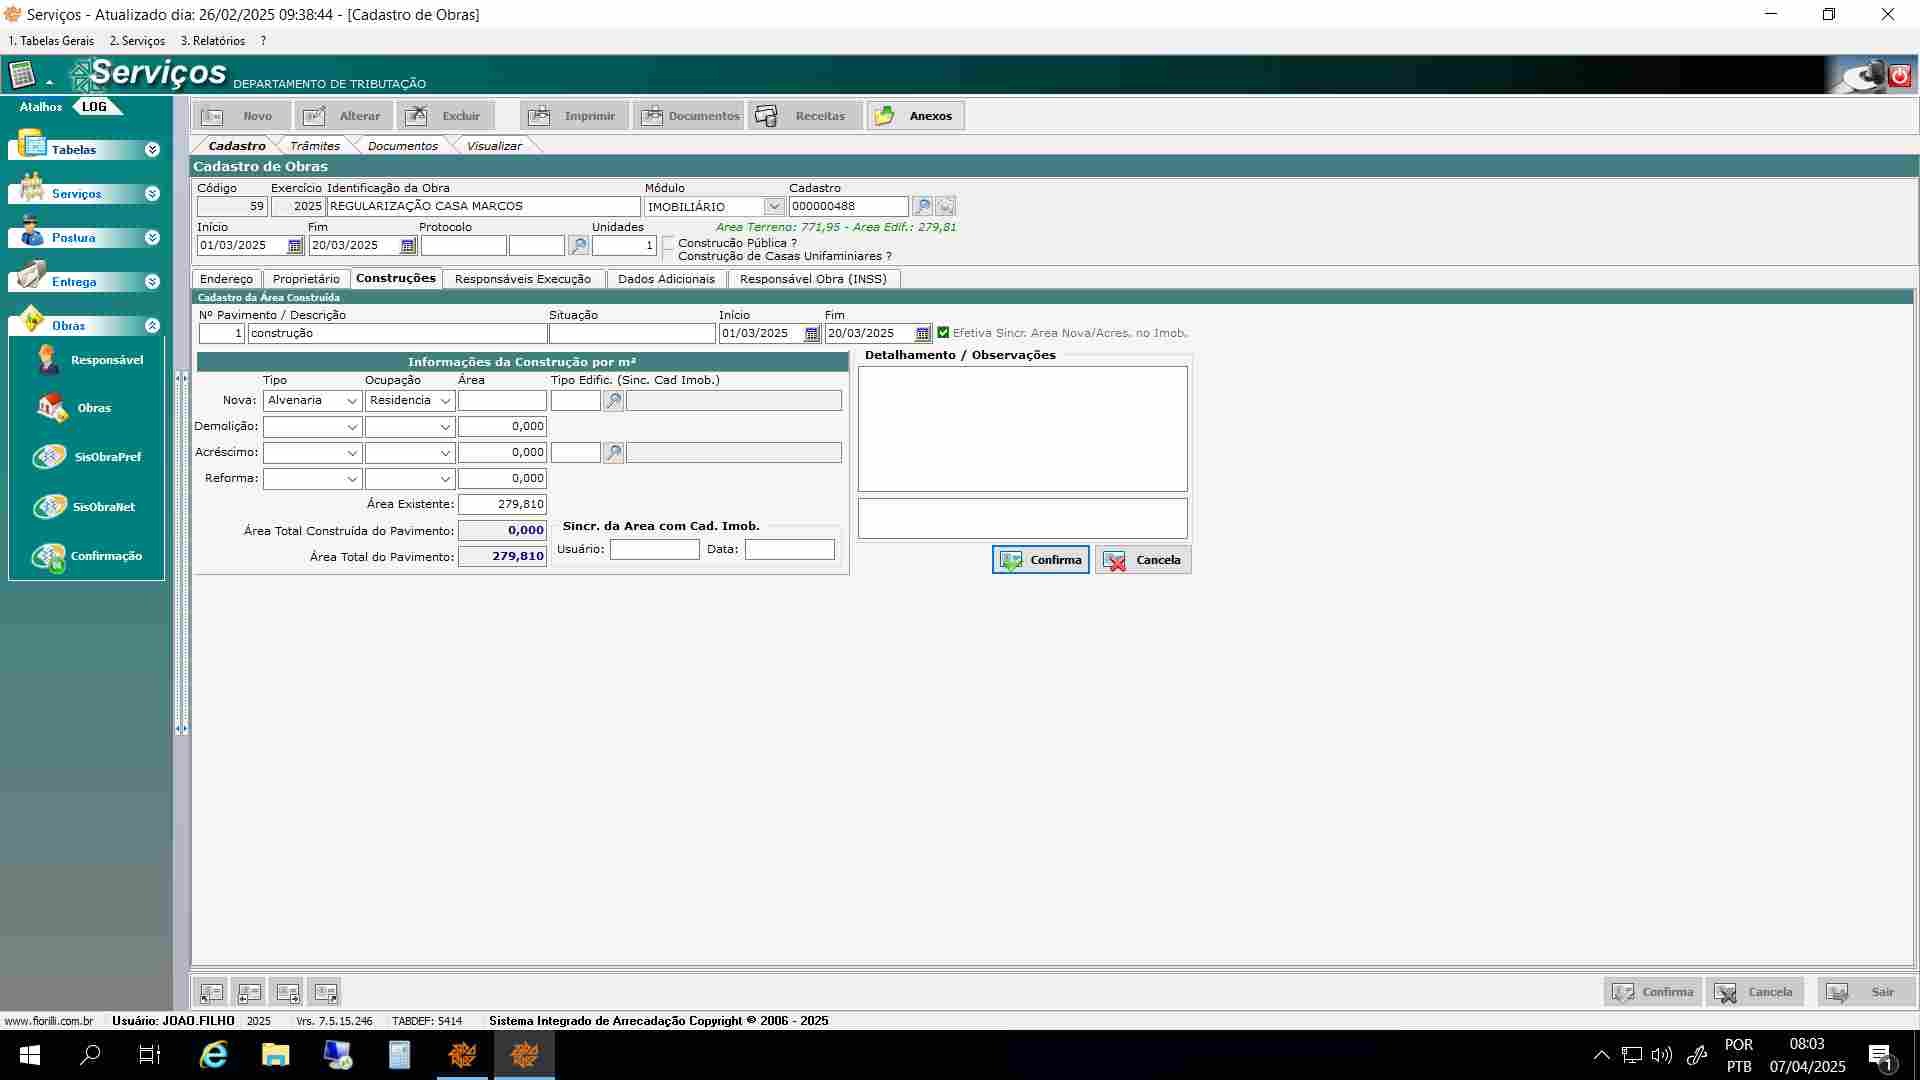
Task: Open the Anexos attachments folder icon
Action: point(885,116)
